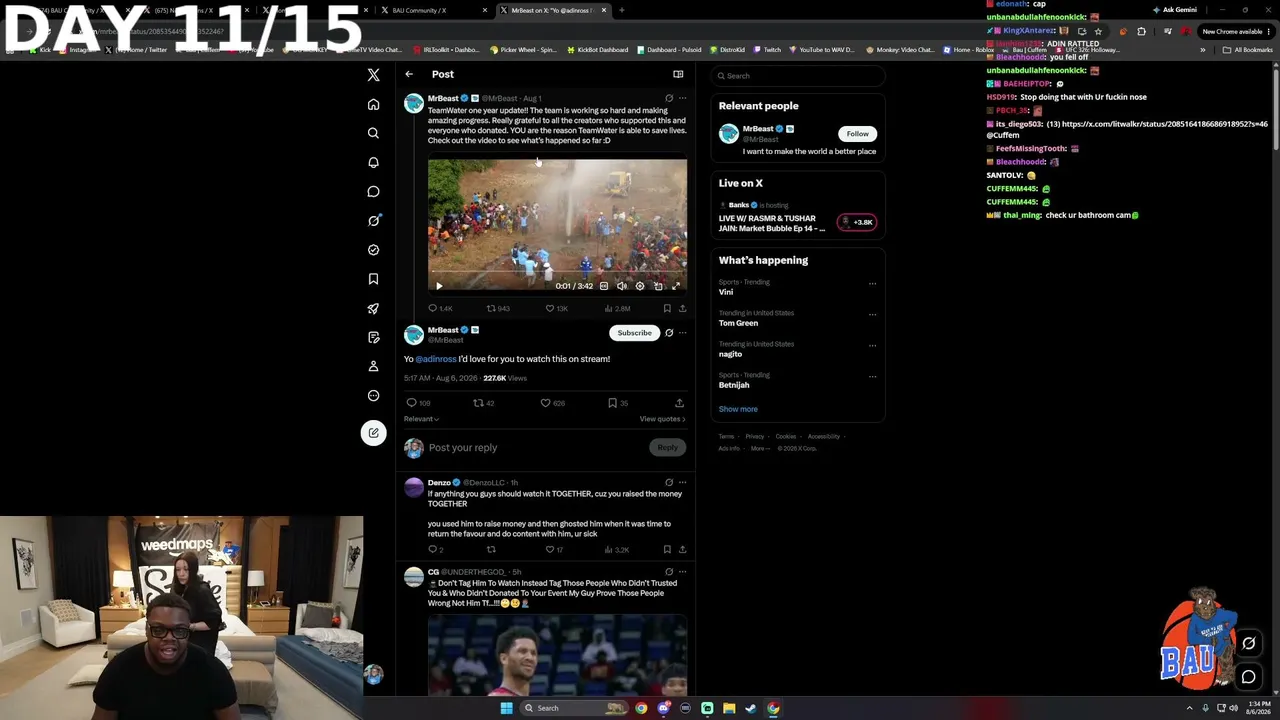Open the KickBot Dashboard bookmark
This screenshot has width=1280, height=720.
(x=597, y=49)
